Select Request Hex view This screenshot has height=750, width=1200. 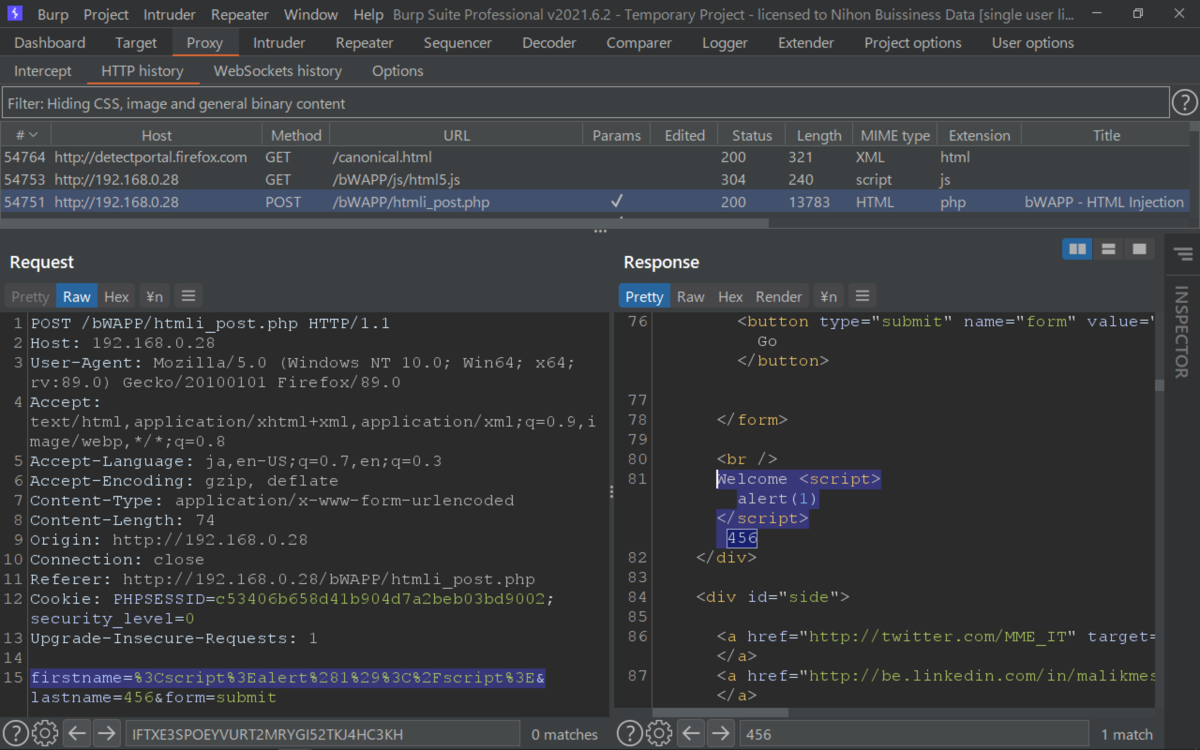117,296
